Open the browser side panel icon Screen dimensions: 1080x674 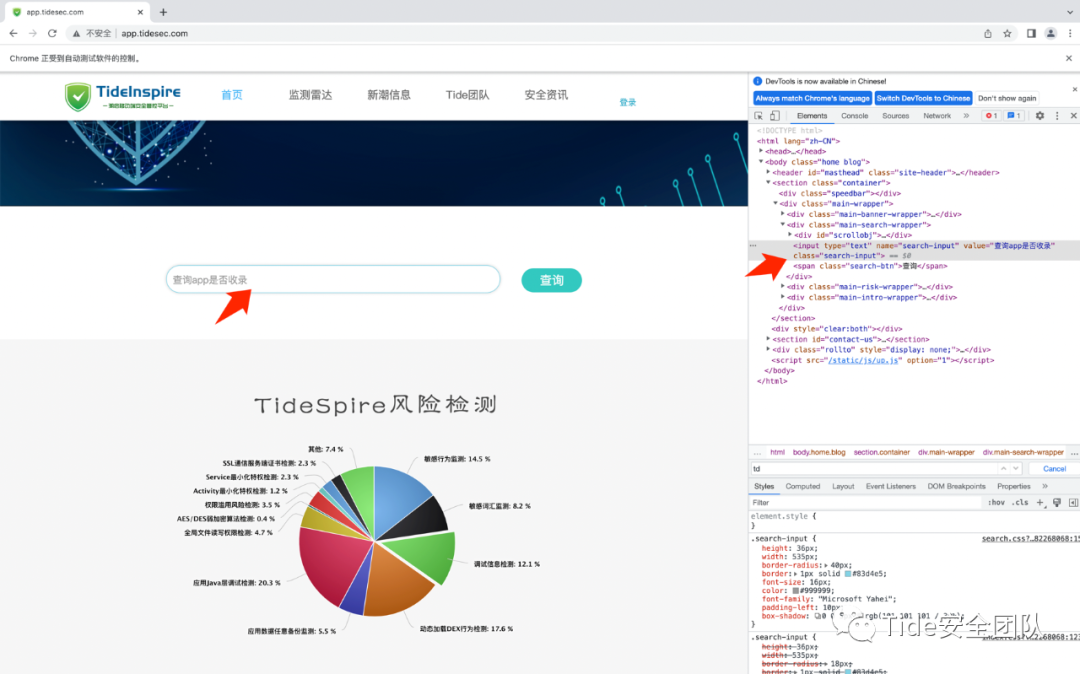(1031, 33)
